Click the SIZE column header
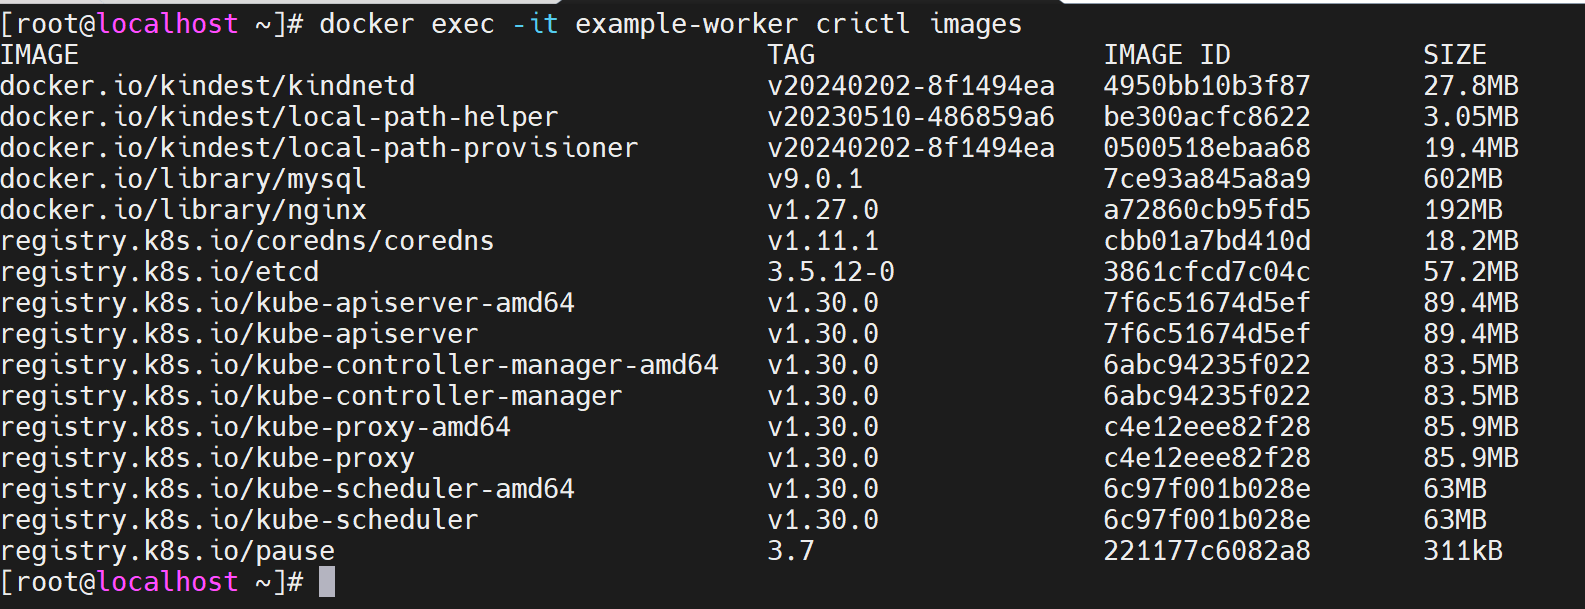Viewport: 1585px width, 609px height. (x=1454, y=55)
